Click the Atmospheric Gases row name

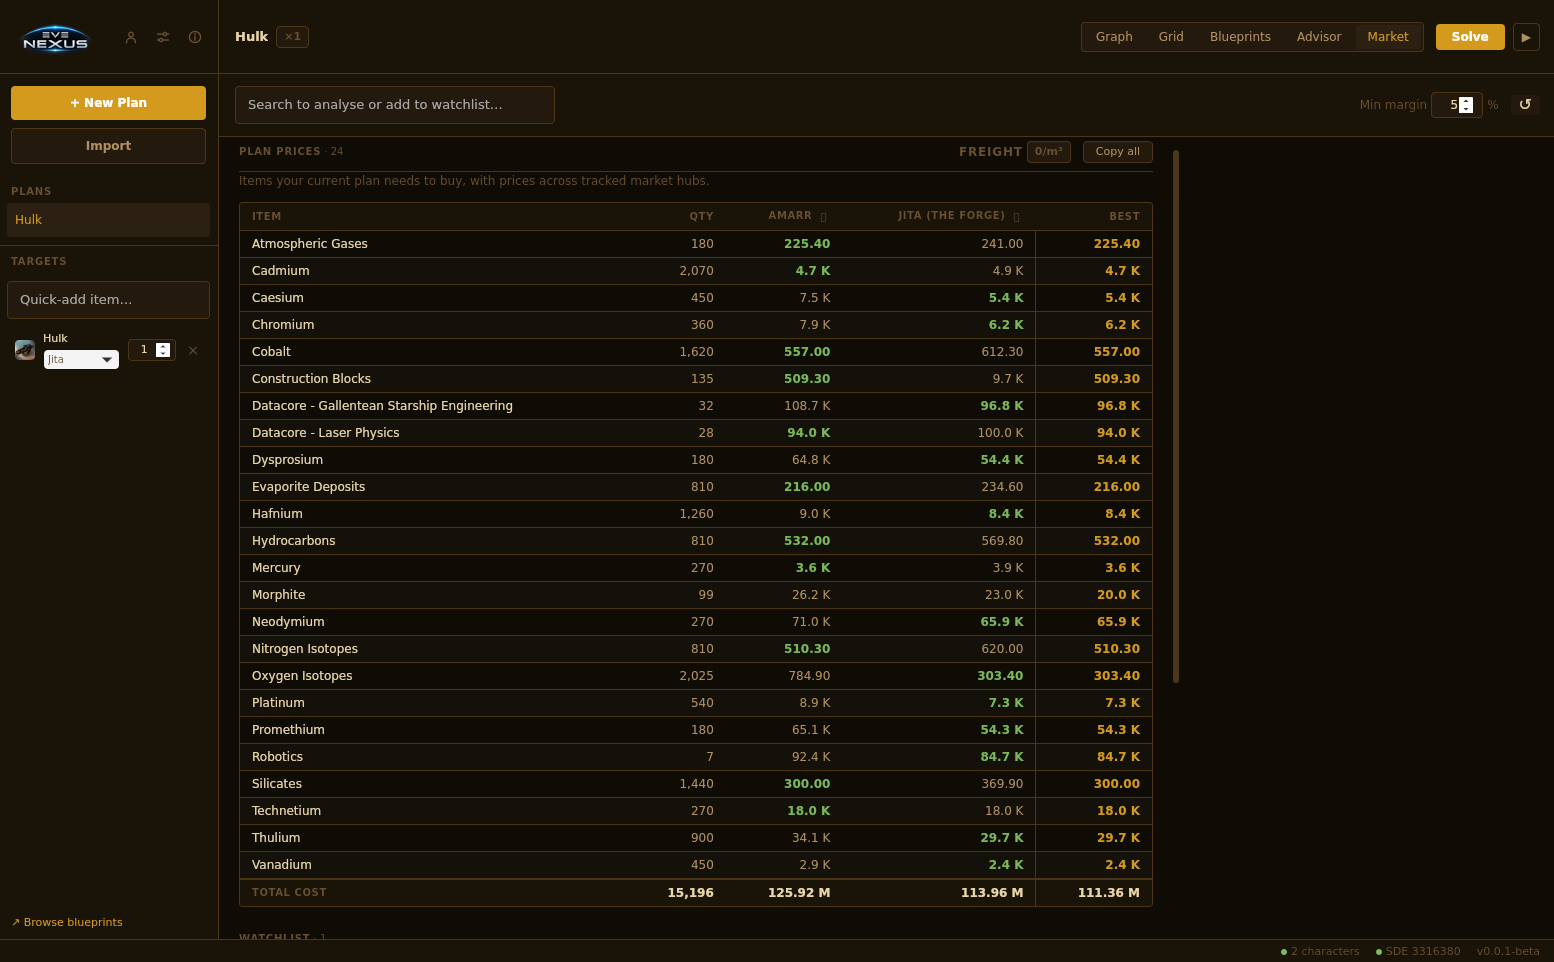(310, 244)
